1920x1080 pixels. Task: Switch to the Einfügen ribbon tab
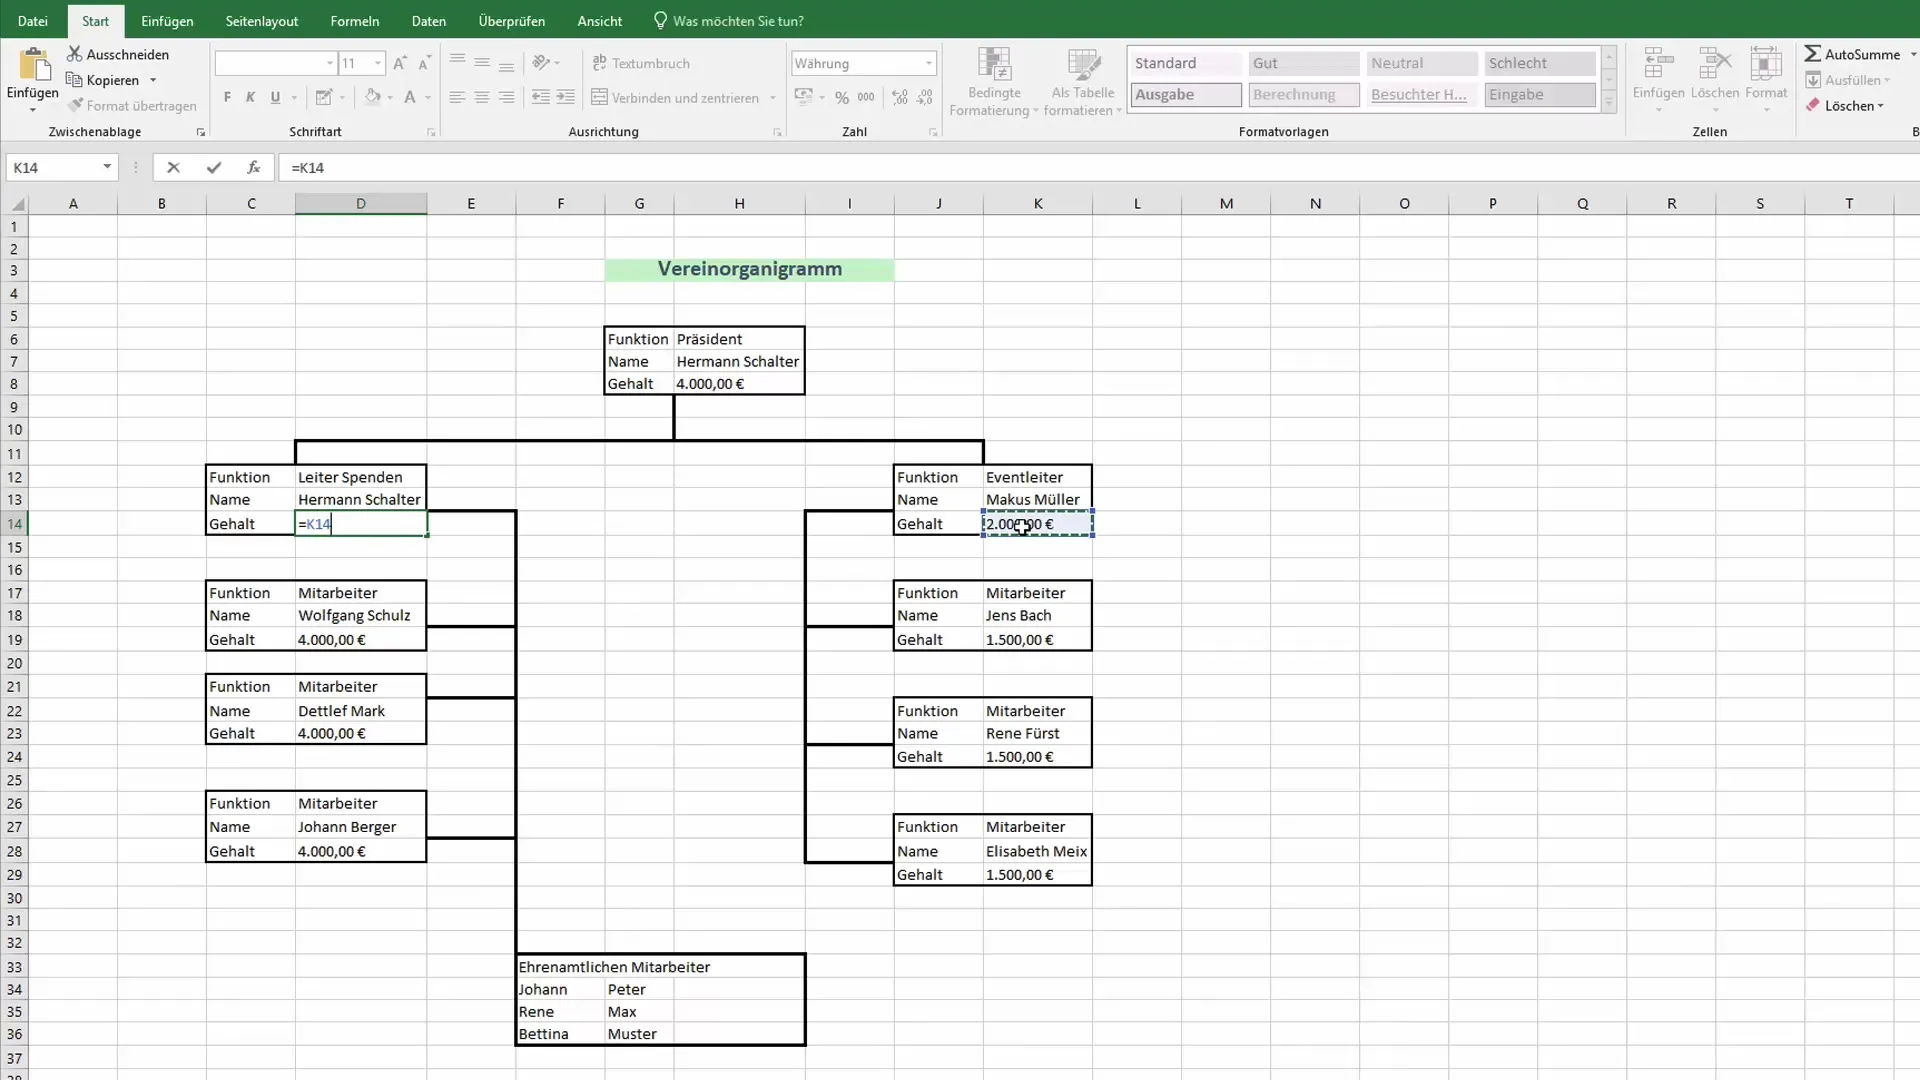pyautogui.click(x=167, y=21)
